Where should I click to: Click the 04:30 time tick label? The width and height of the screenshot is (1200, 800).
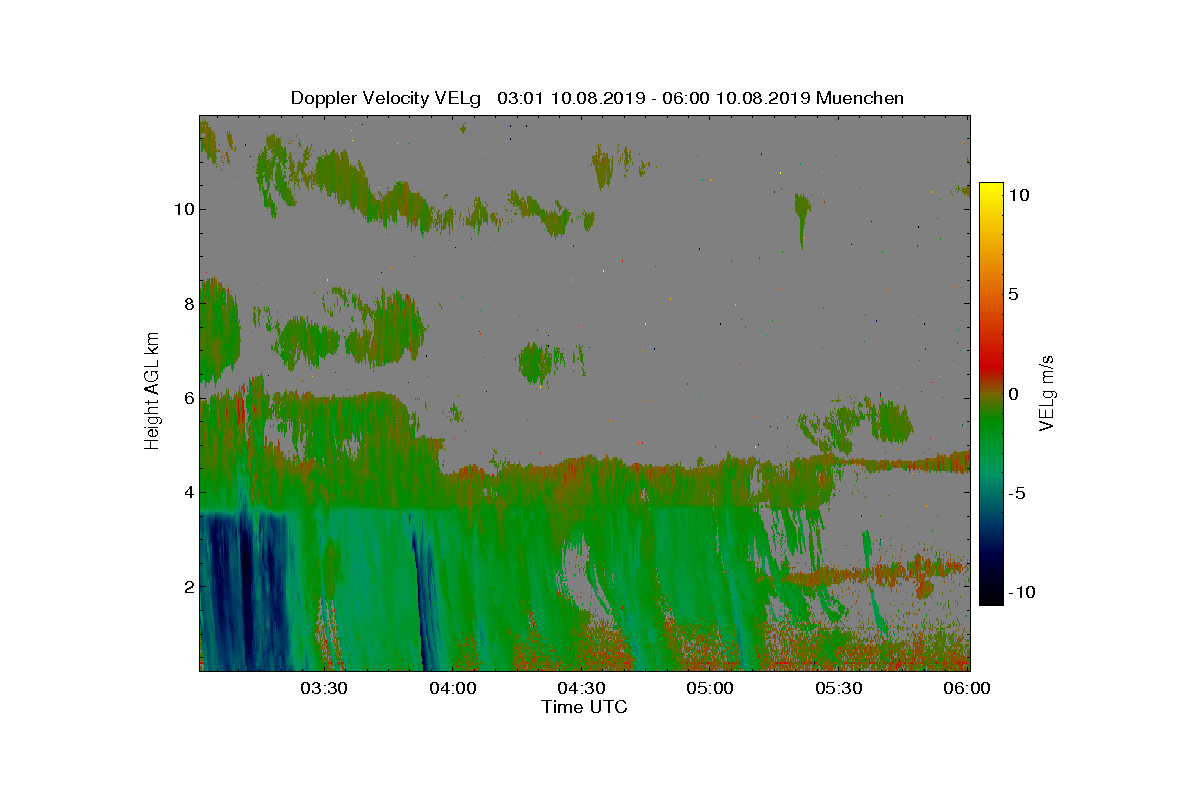tap(582, 688)
